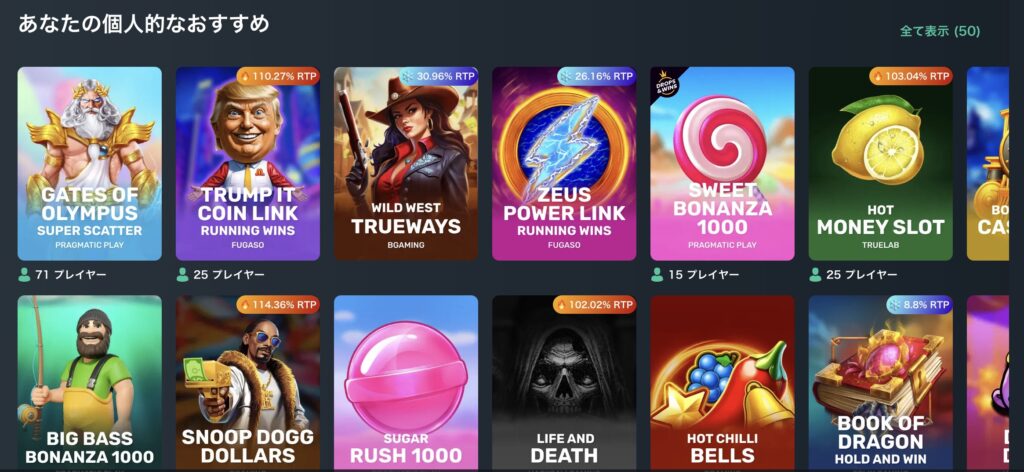Viewport: 1024px width, 472px height.
Task: Open Snoop Dogg Dollars slot
Action: coord(248,383)
